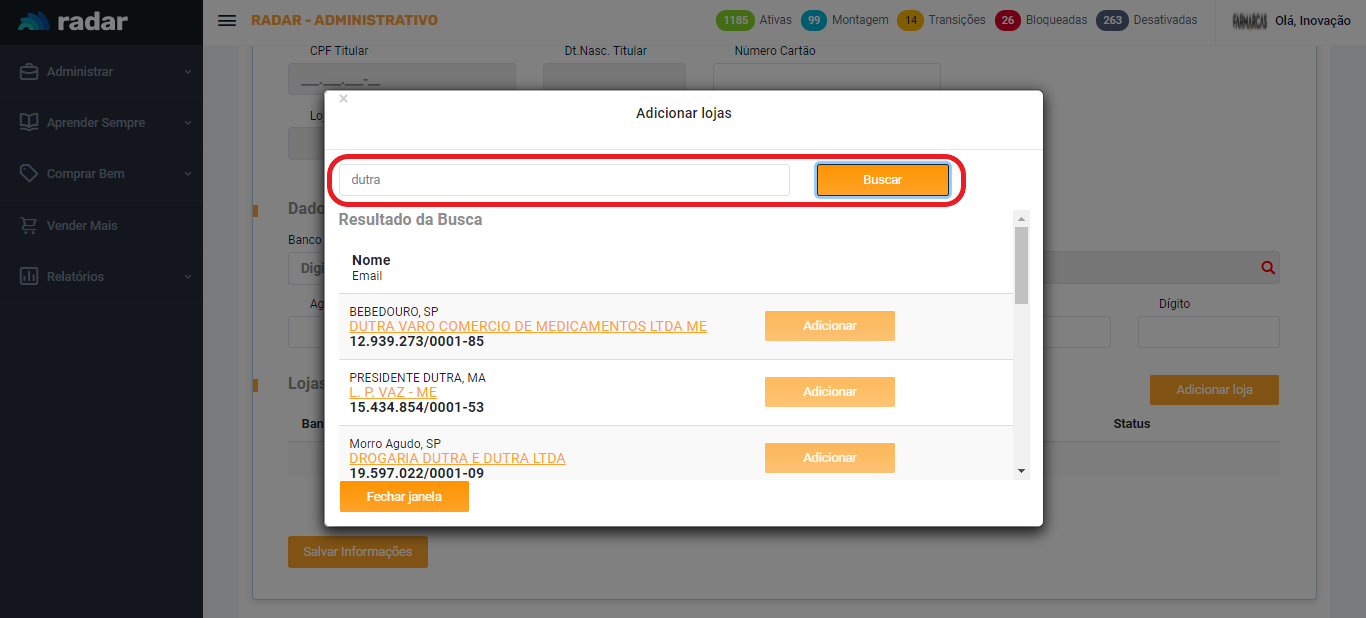The width and height of the screenshot is (1366, 618).
Task: Open DROGARIA DUTRA E DUTRA LTDA link
Action: point(457,459)
